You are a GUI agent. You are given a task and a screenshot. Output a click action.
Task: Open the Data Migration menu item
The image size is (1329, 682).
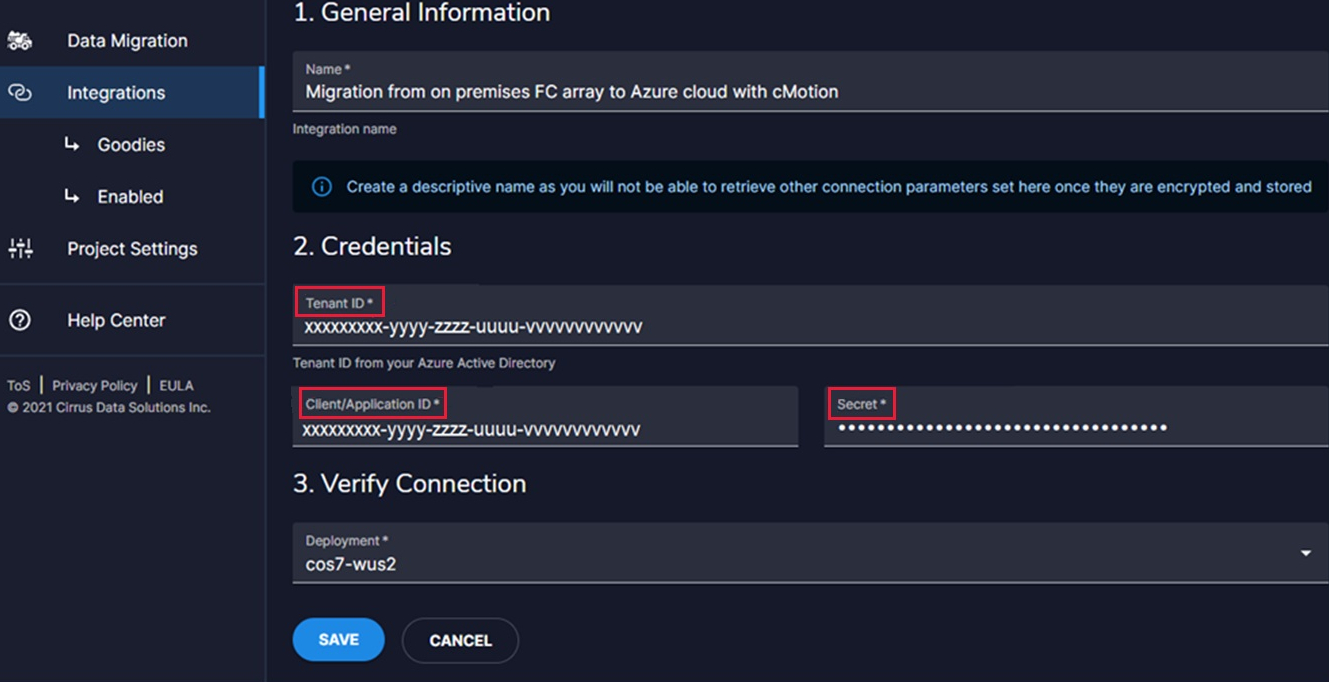coord(127,41)
